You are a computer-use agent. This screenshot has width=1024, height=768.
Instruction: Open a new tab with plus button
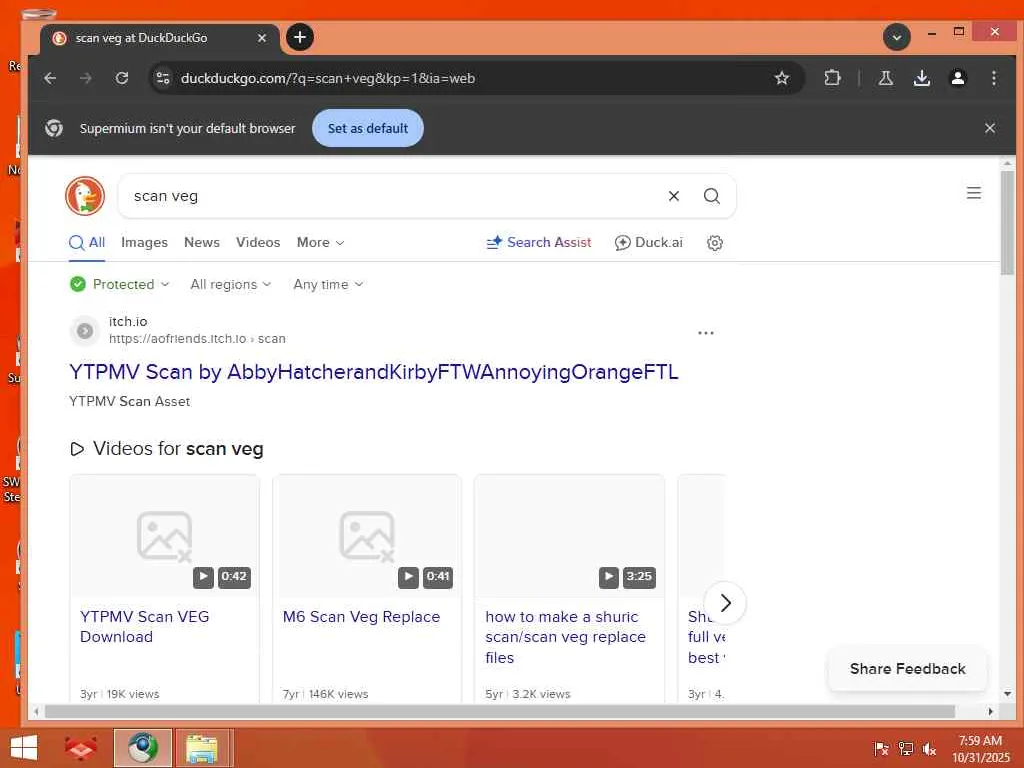[300, 37]
